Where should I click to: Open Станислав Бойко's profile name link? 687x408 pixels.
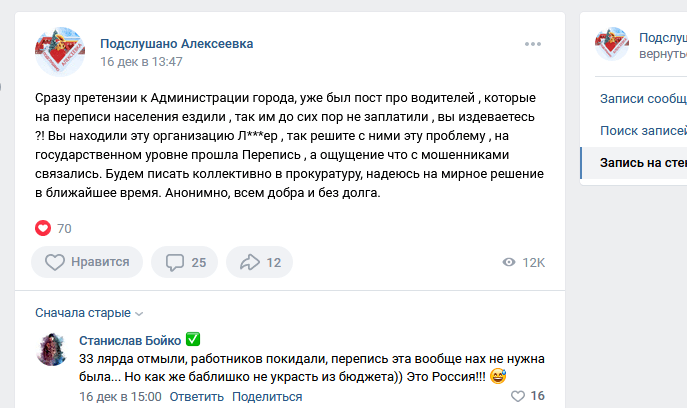pos(130,340)
